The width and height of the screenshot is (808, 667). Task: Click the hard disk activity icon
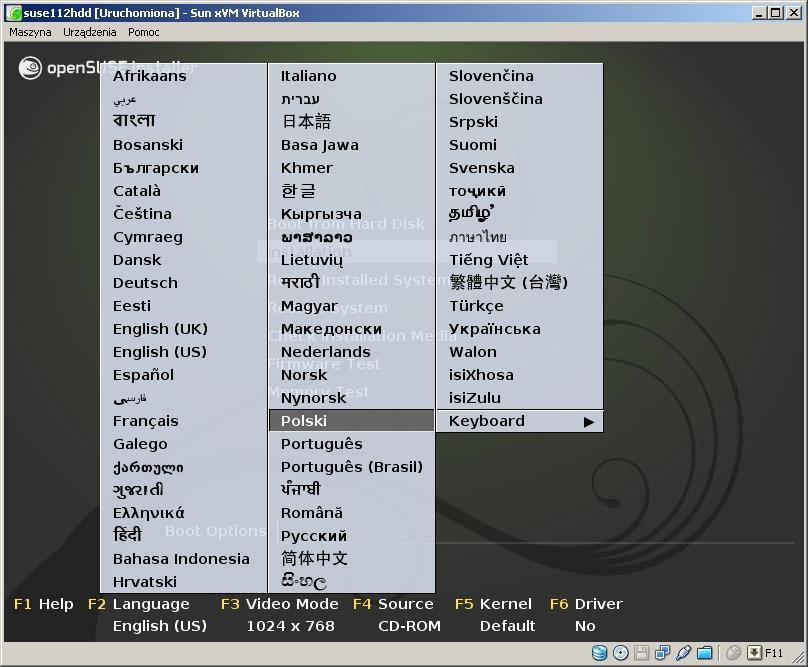pyautogui.click(x=599, y=653)
